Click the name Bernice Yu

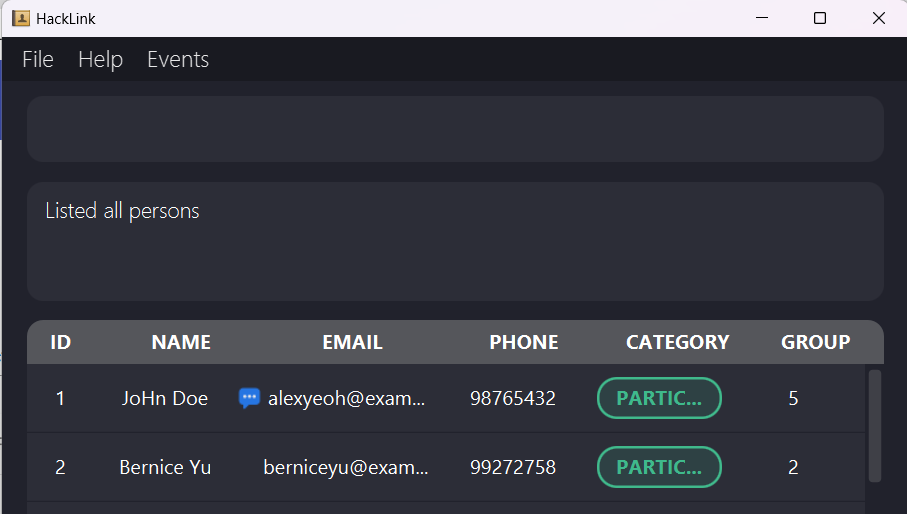point(165,467)
